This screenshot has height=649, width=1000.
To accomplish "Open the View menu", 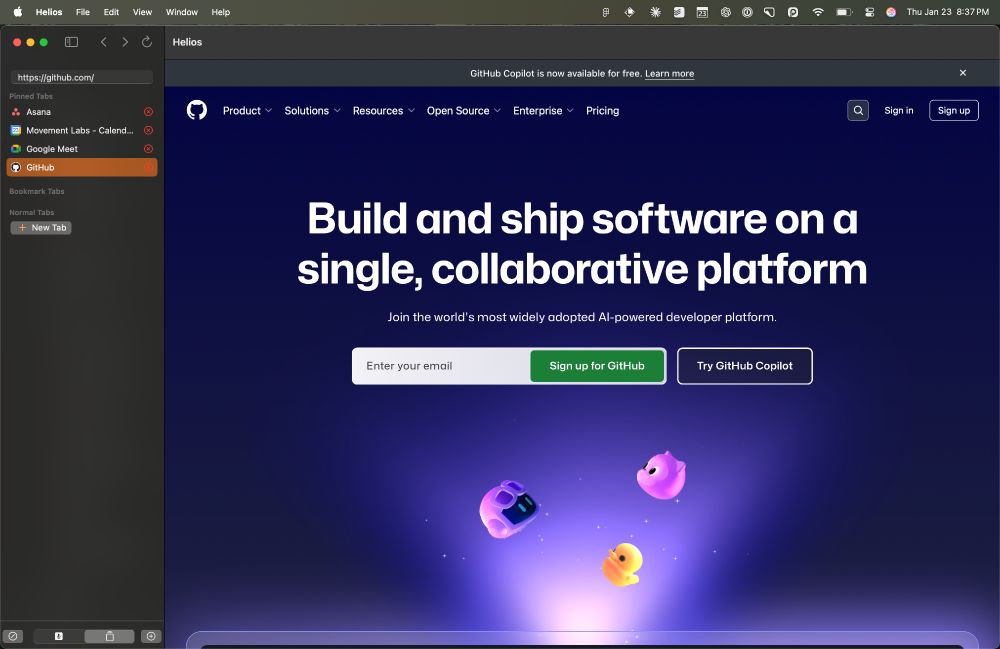I will pos(142,12).
